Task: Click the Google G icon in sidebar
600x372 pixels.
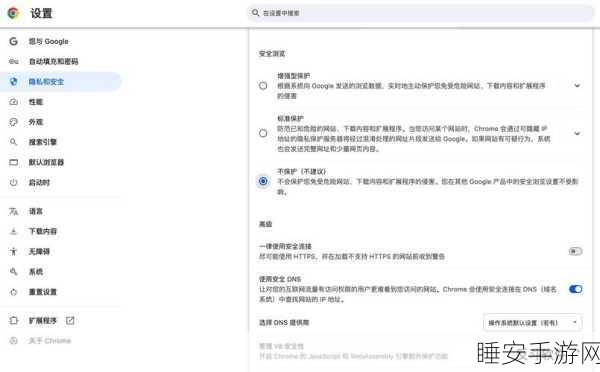Action: 13,41
